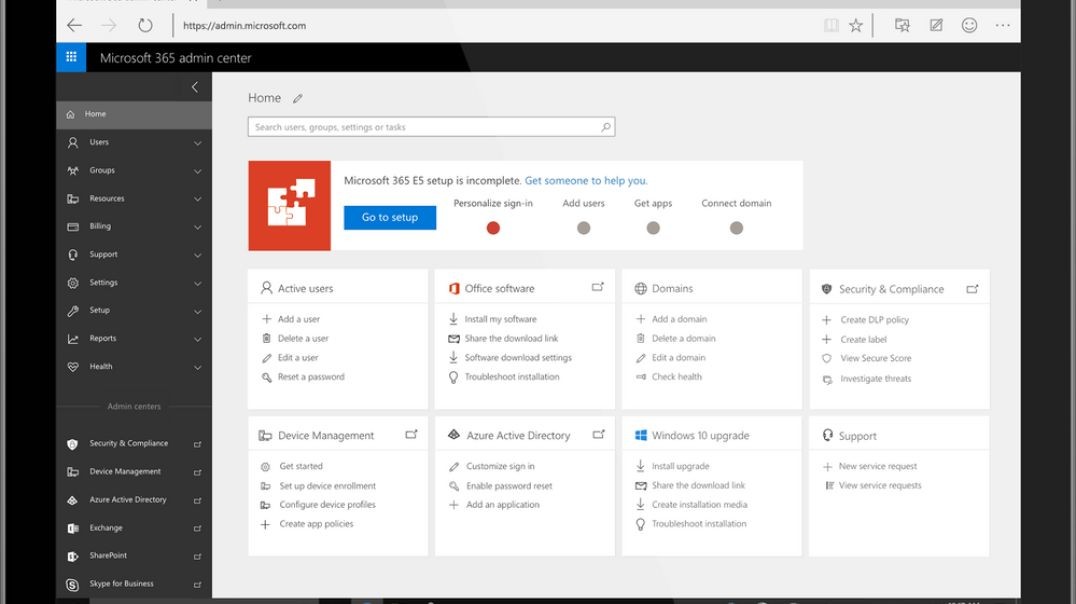Open the Office software pop-out icon
The image size is (1076, 604).
click(598, 287)
